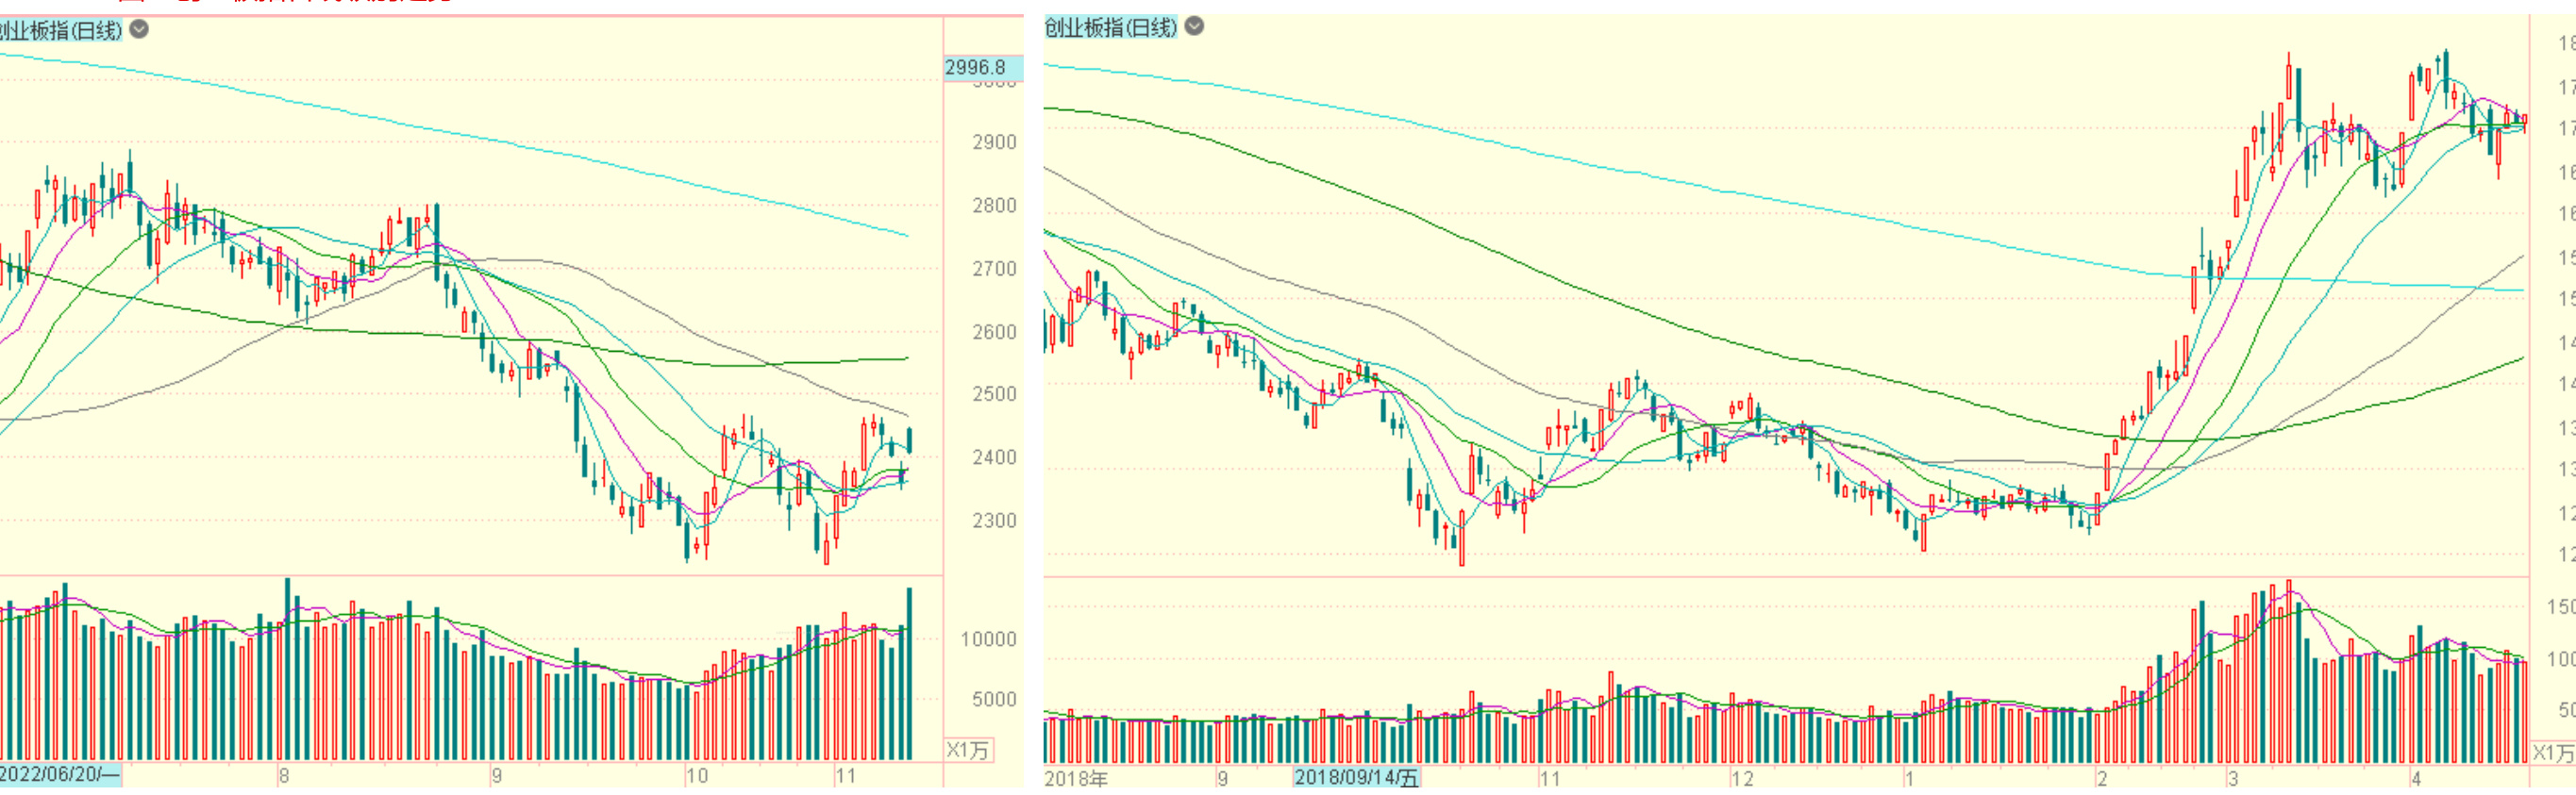Screen dimensions: 2576x795
Task: Click month 3 on right time axis
Action: coord(2233,777)
